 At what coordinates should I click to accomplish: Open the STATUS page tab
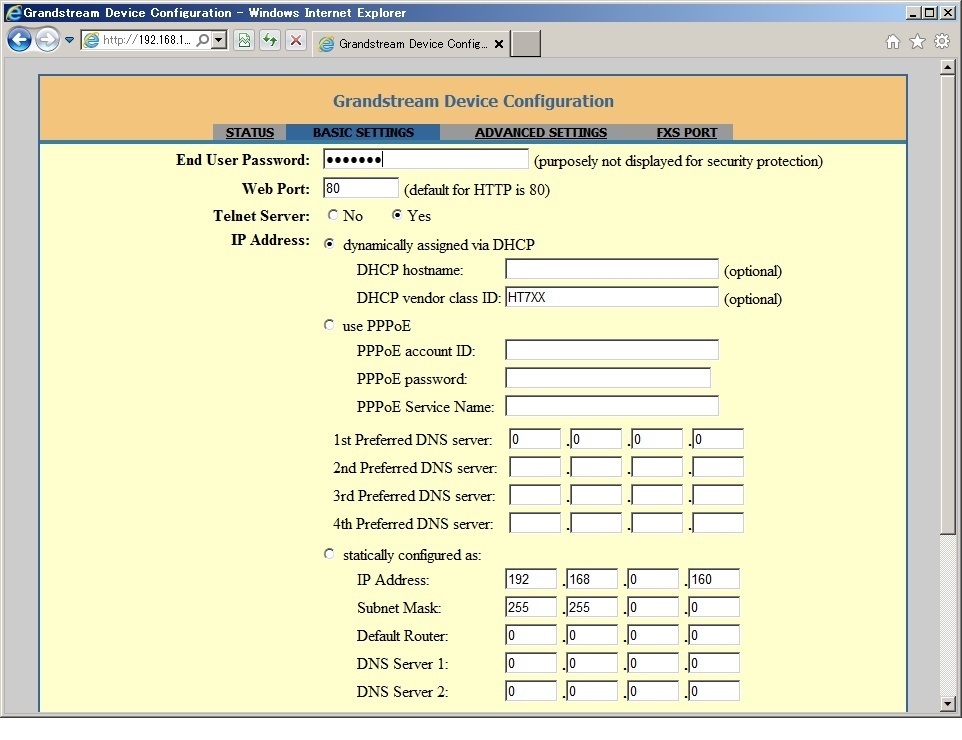(x=250, y=133)
